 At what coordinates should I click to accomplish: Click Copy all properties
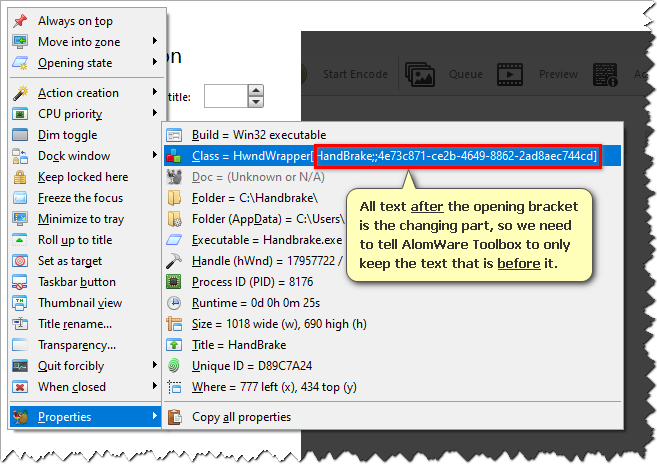[x=241, y=417]
